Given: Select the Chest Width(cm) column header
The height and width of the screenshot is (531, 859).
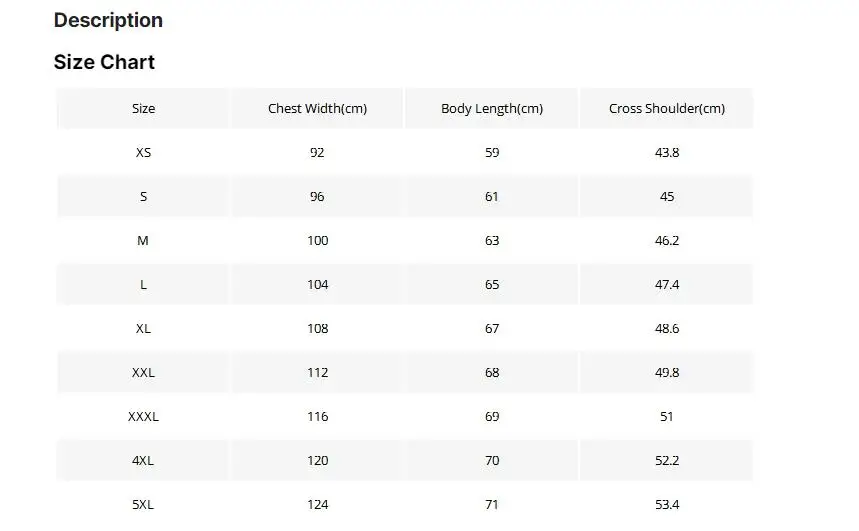Looking at the screenshot, I should point(317,109).
